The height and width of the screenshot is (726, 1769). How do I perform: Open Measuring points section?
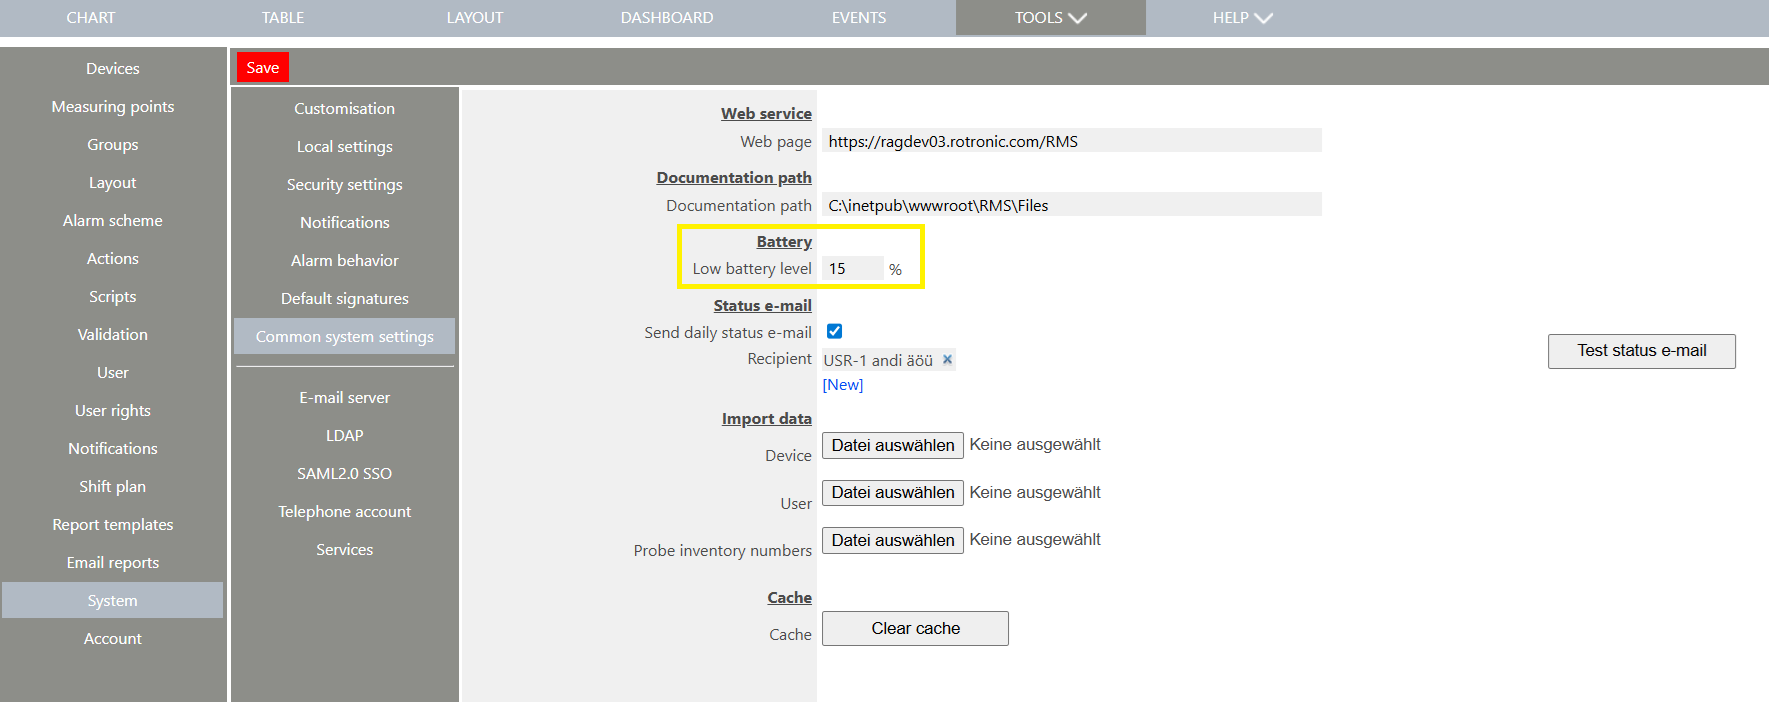point(113,106)
